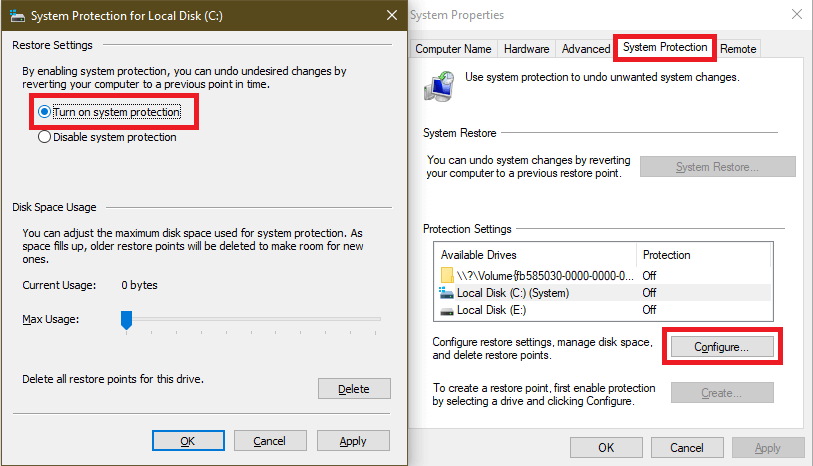Screen dimensions: 813x466
Task: Click the Local Disk (C:) drive icon
Action: [x=446, y=293]
